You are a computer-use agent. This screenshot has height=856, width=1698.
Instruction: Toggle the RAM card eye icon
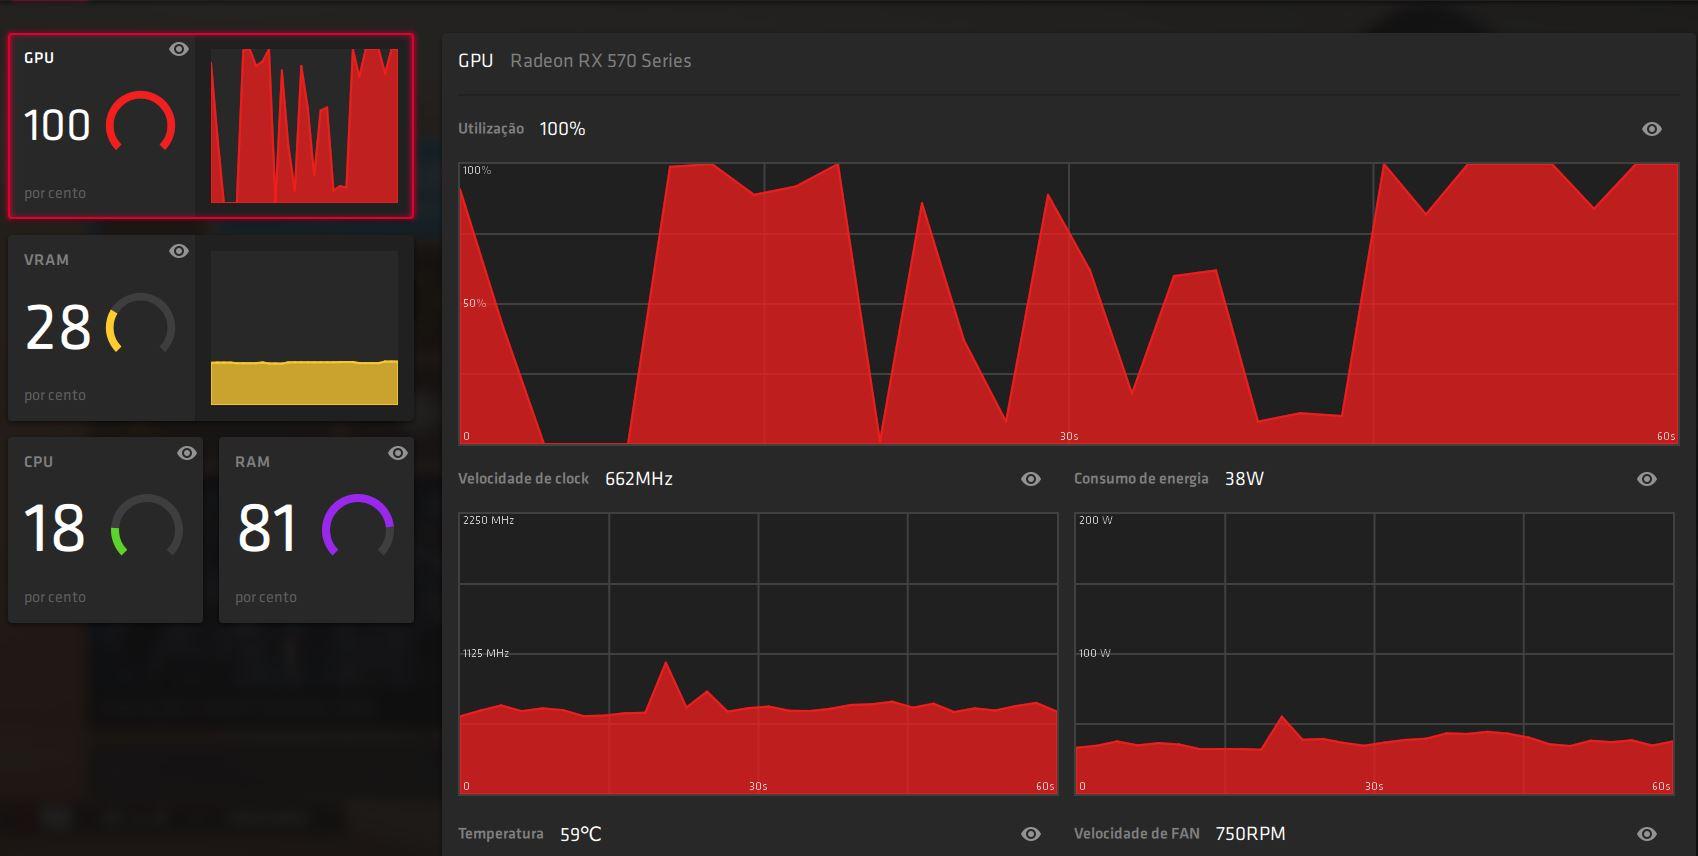pyautogui.click(x=398, y=453)
